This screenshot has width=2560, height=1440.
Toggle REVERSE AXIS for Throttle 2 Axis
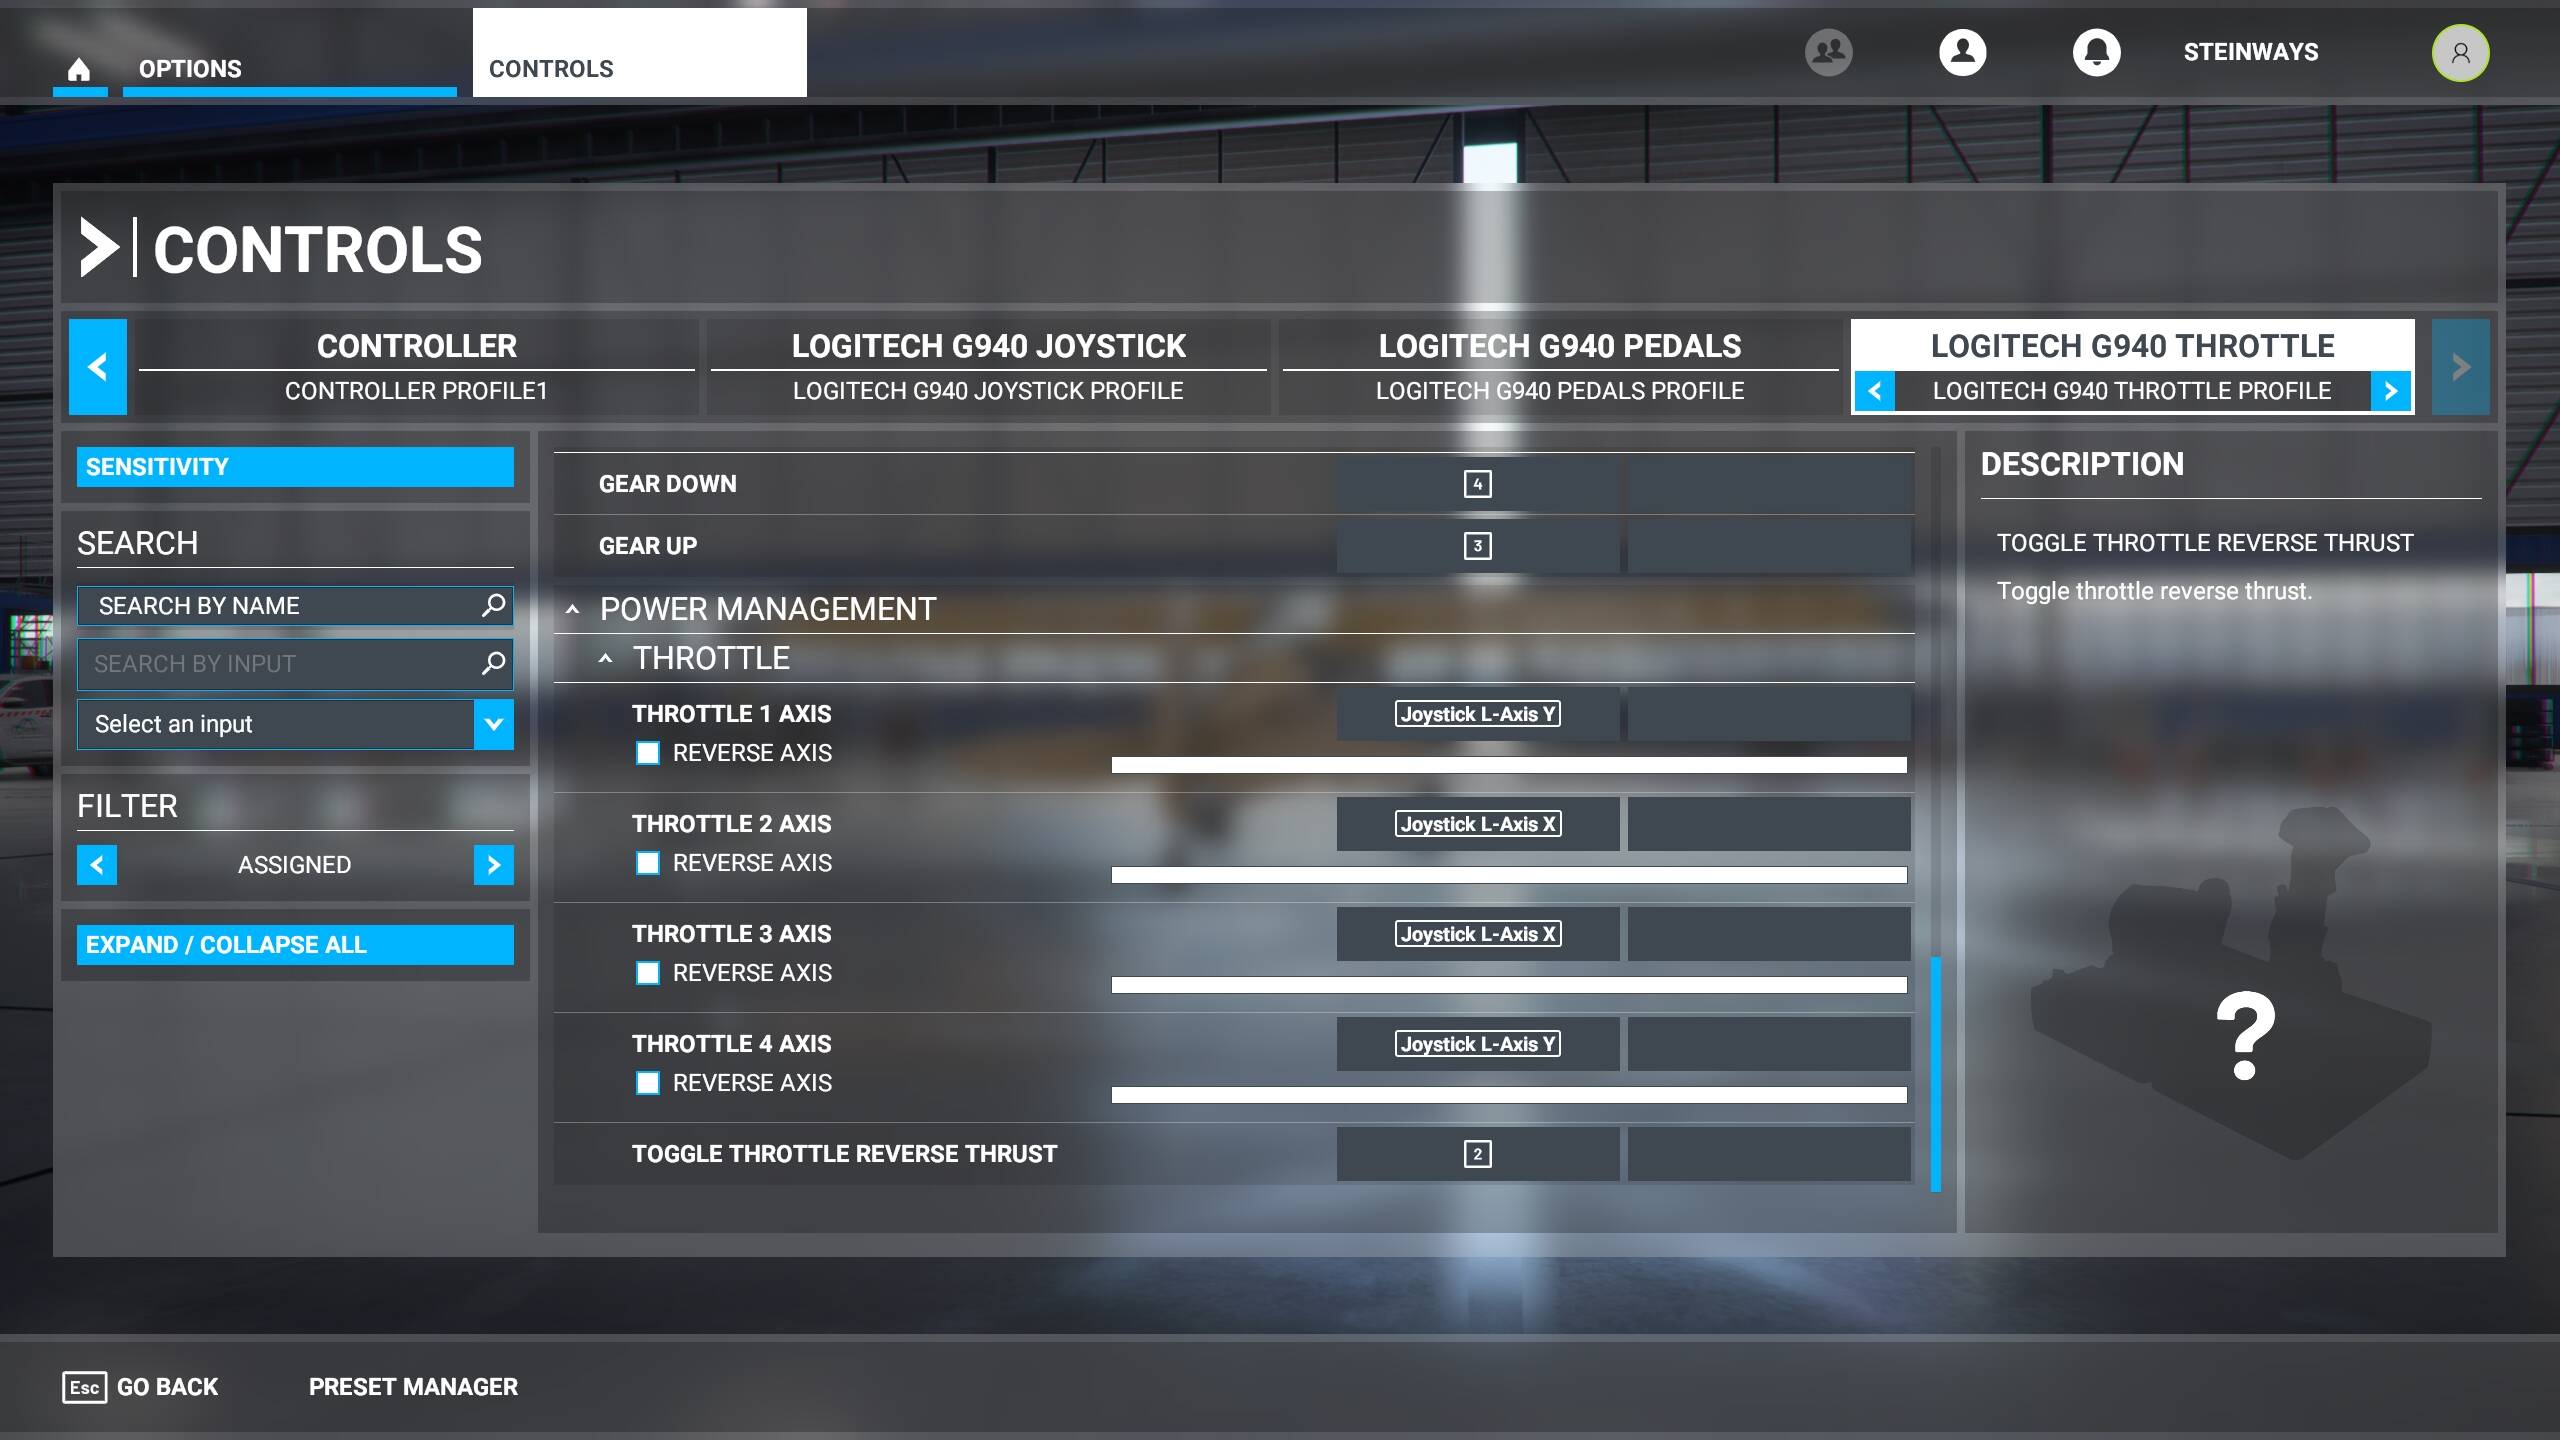[651, 862]
